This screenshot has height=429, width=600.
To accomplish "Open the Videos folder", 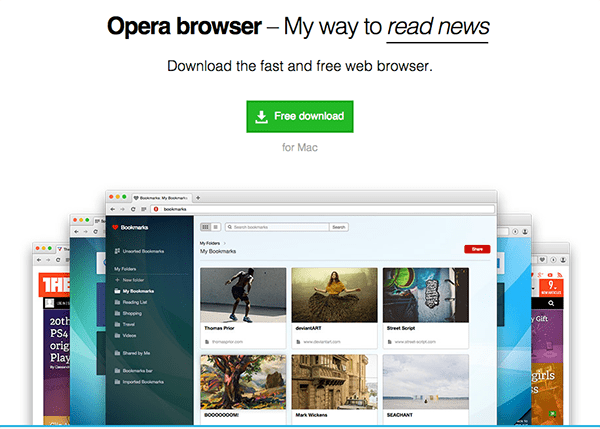I will (x=126, y=335).
